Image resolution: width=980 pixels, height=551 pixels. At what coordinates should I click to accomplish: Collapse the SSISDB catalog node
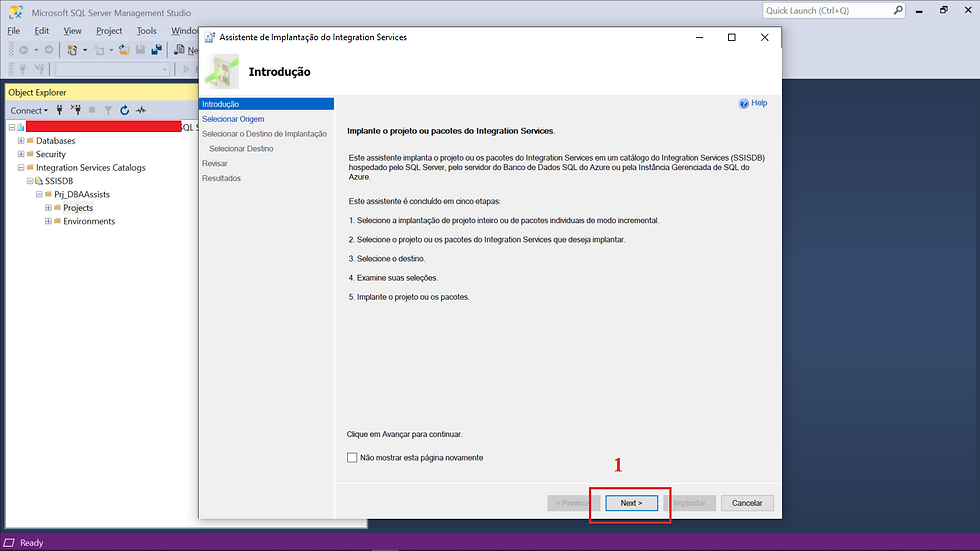click(29, 181)
